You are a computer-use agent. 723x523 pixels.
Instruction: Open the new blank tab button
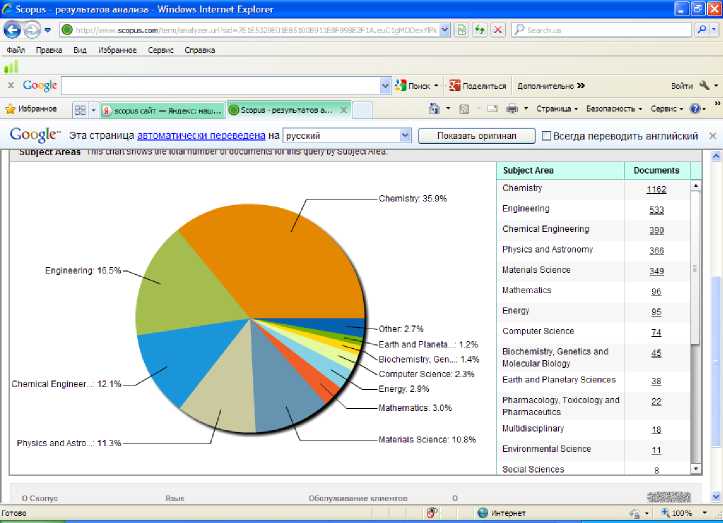click(362, 111)
